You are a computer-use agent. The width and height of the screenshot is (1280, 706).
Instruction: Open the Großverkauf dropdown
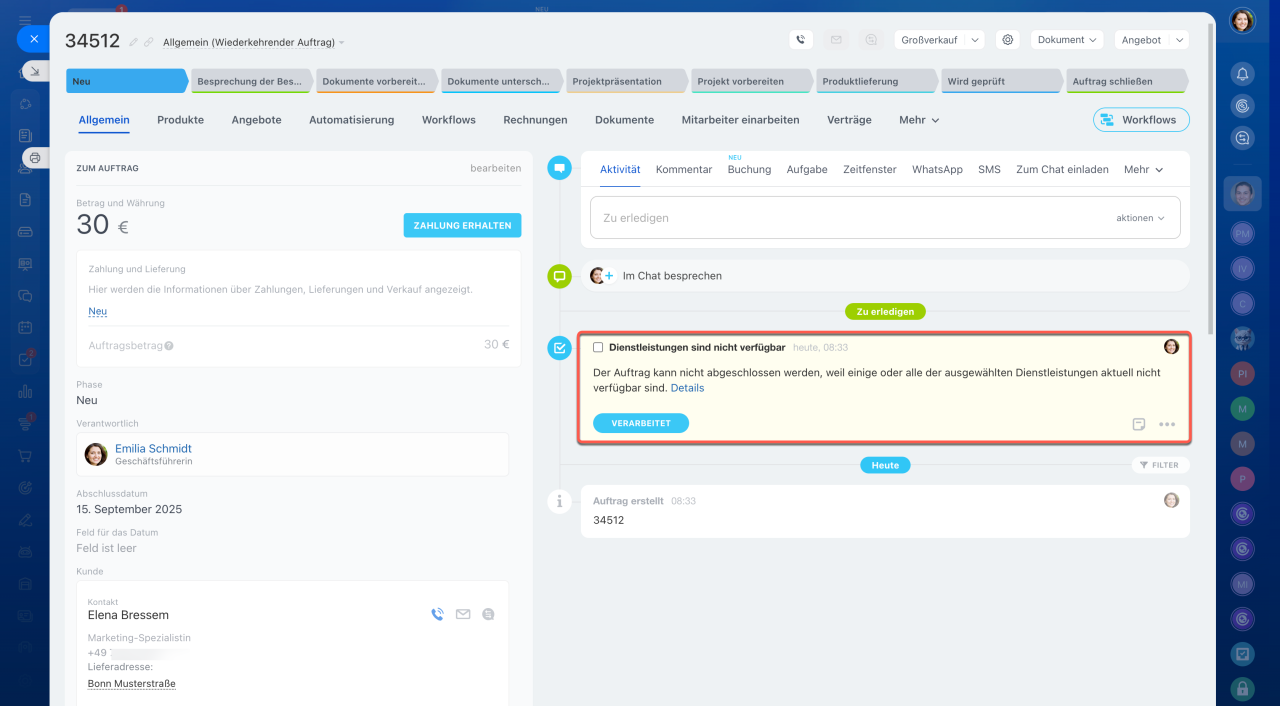939,40
